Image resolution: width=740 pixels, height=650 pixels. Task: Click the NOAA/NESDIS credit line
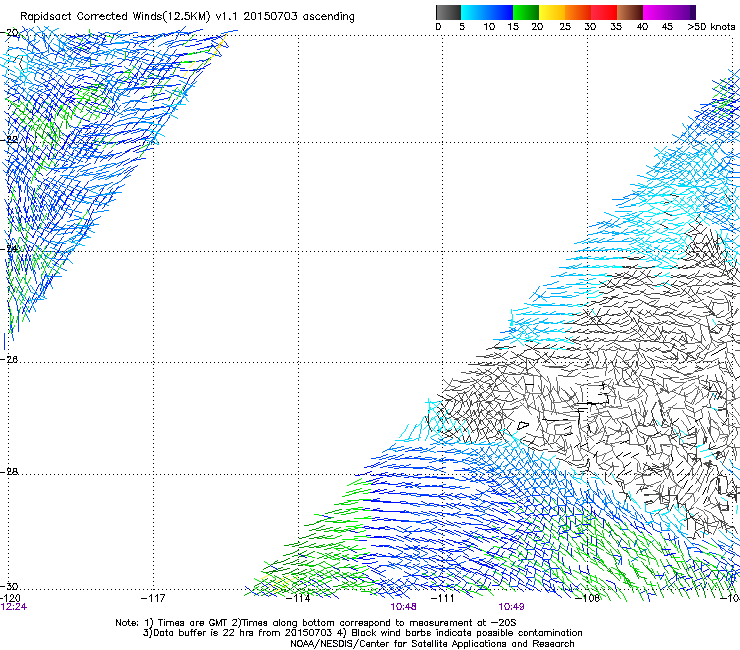point(432,644)
